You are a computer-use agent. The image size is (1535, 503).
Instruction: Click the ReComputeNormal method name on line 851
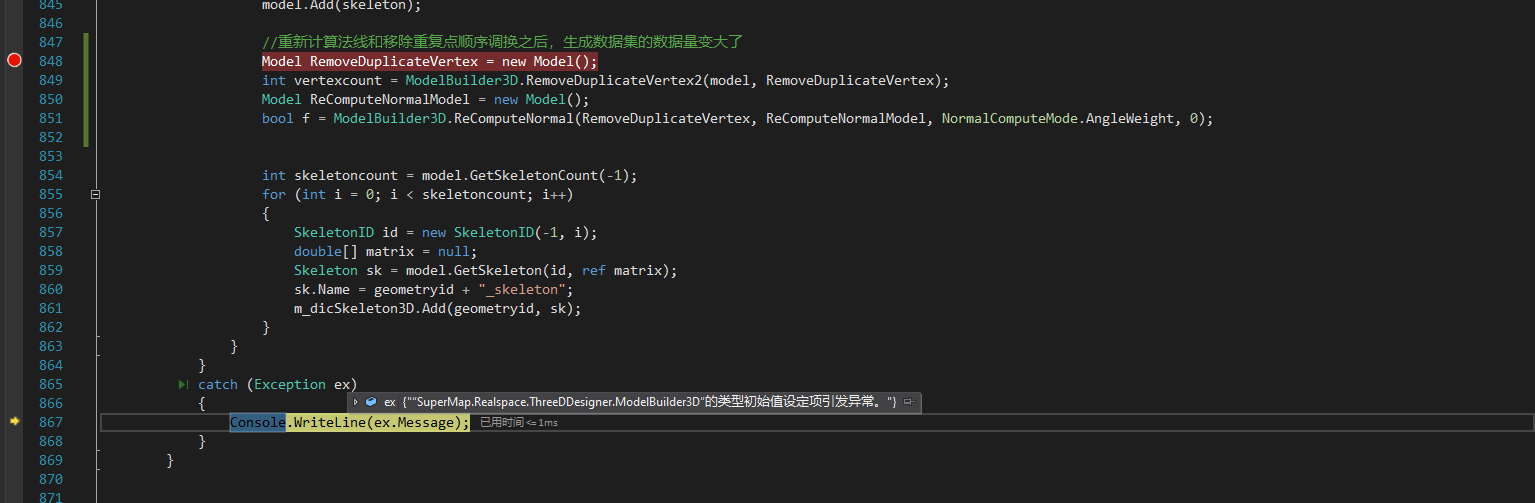point(514,118)
